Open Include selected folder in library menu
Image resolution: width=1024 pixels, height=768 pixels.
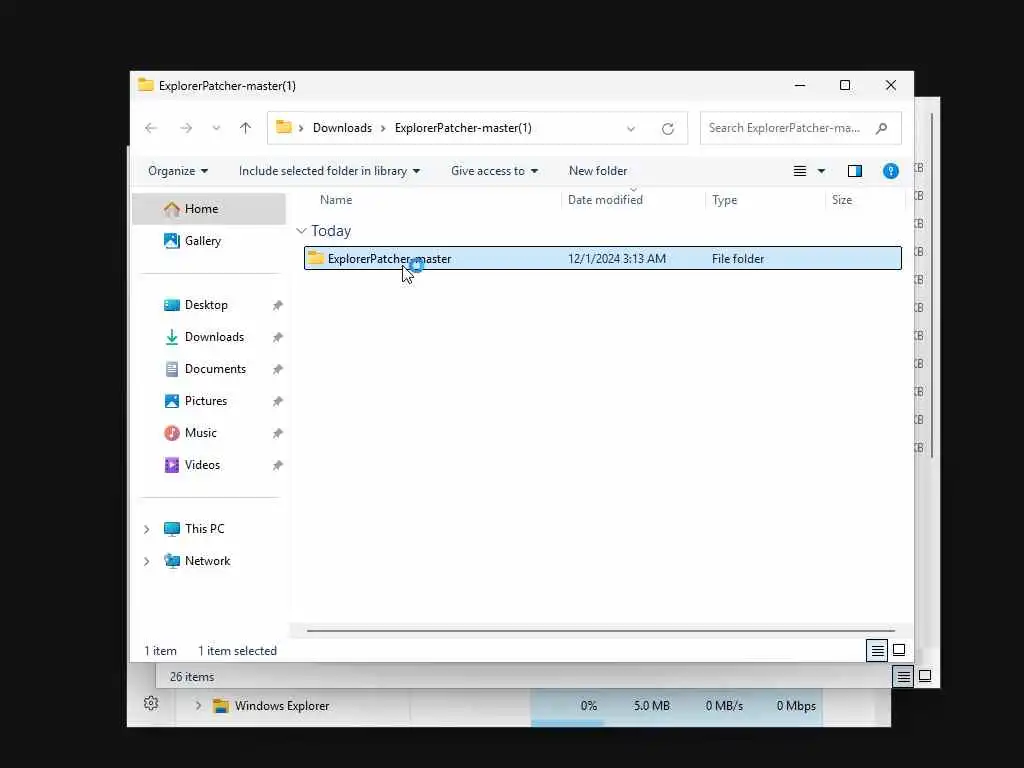click(329, 171)
